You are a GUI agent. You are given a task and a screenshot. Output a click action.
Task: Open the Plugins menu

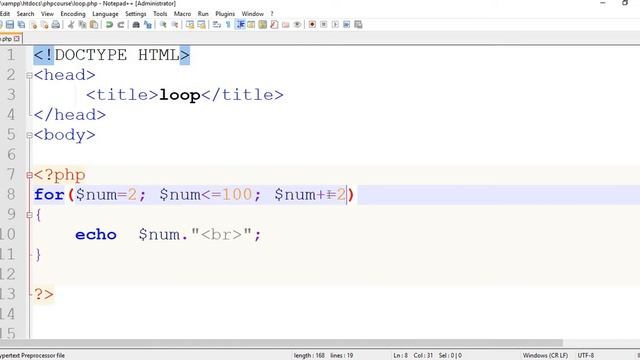pos(225,14)
